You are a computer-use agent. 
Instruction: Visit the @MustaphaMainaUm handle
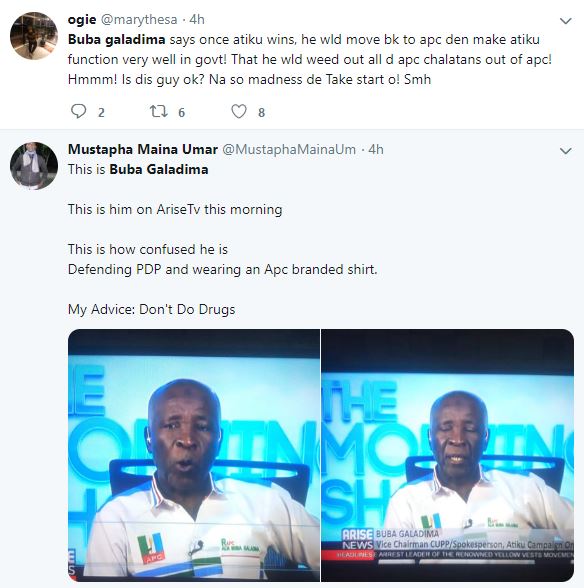click(x=289, y=149)
